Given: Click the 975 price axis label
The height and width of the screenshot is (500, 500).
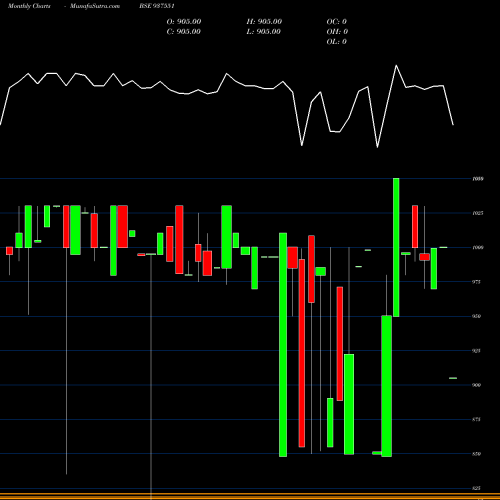Looking at the screenshot, I should pos(477,282).
